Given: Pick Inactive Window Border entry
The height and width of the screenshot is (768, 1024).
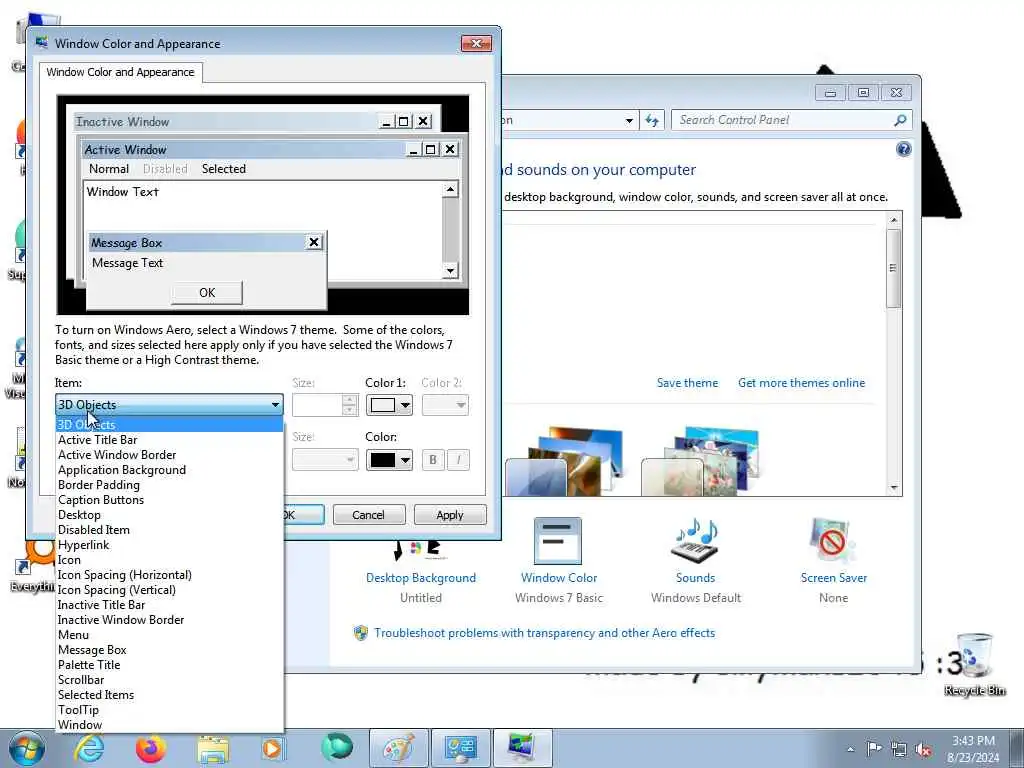Looking at the screenshot, I should coord(170,620).
